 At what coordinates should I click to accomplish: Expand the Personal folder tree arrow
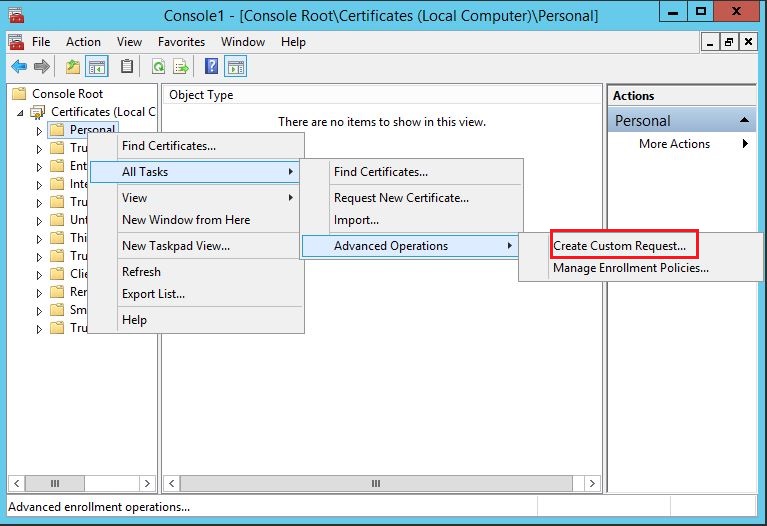(x=40, y=130)
